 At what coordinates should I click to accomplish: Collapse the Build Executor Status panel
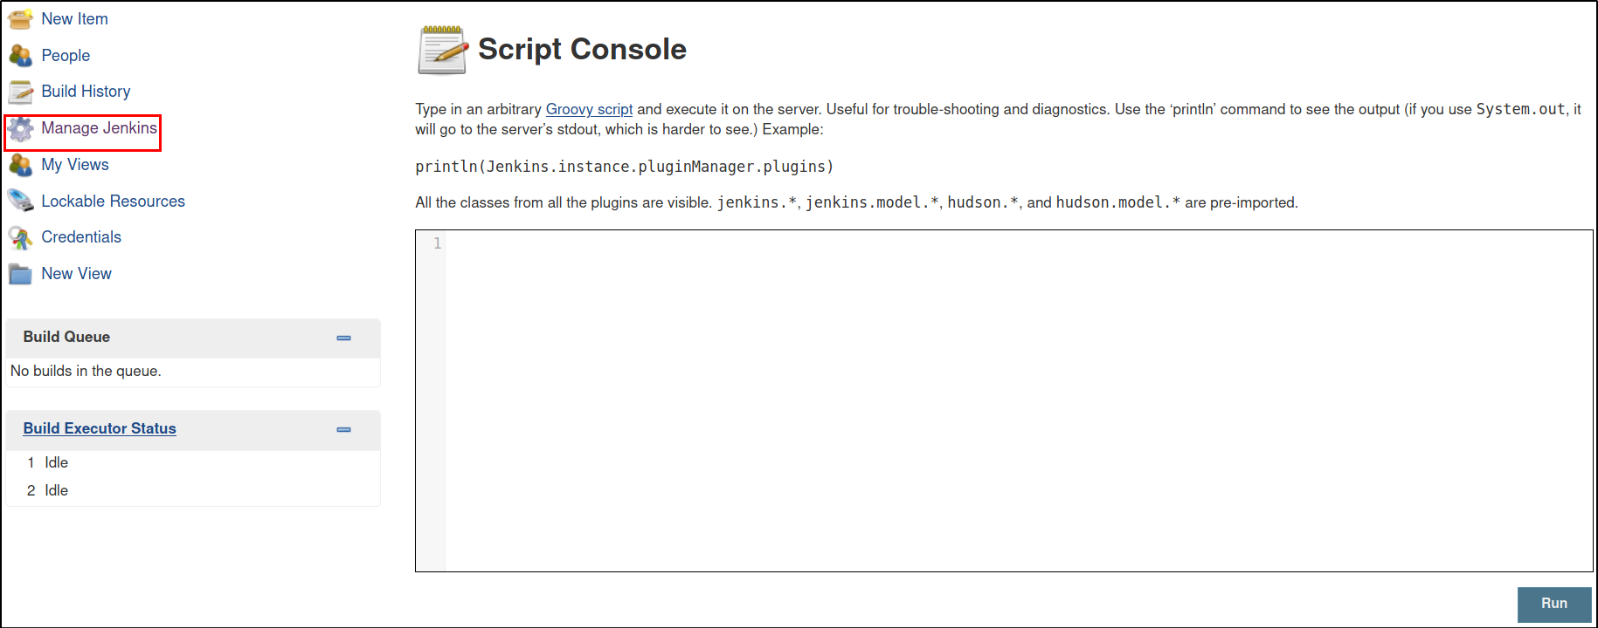point(344,429)
